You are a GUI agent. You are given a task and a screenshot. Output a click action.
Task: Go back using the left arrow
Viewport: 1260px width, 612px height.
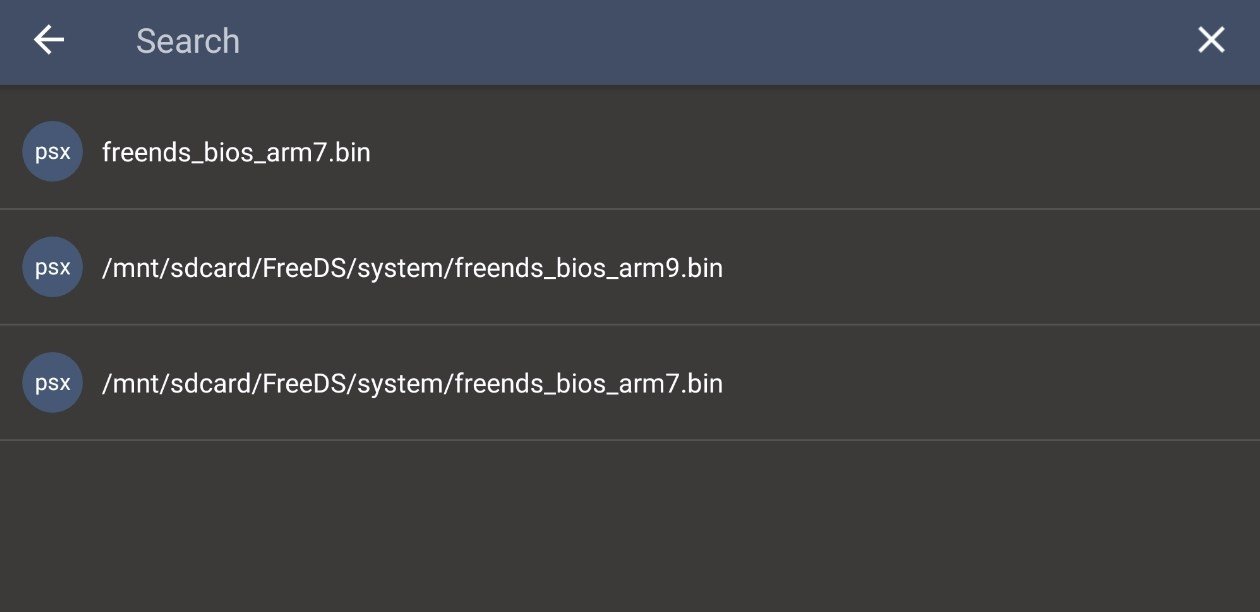pyautogui.click(x=49, y=40)
